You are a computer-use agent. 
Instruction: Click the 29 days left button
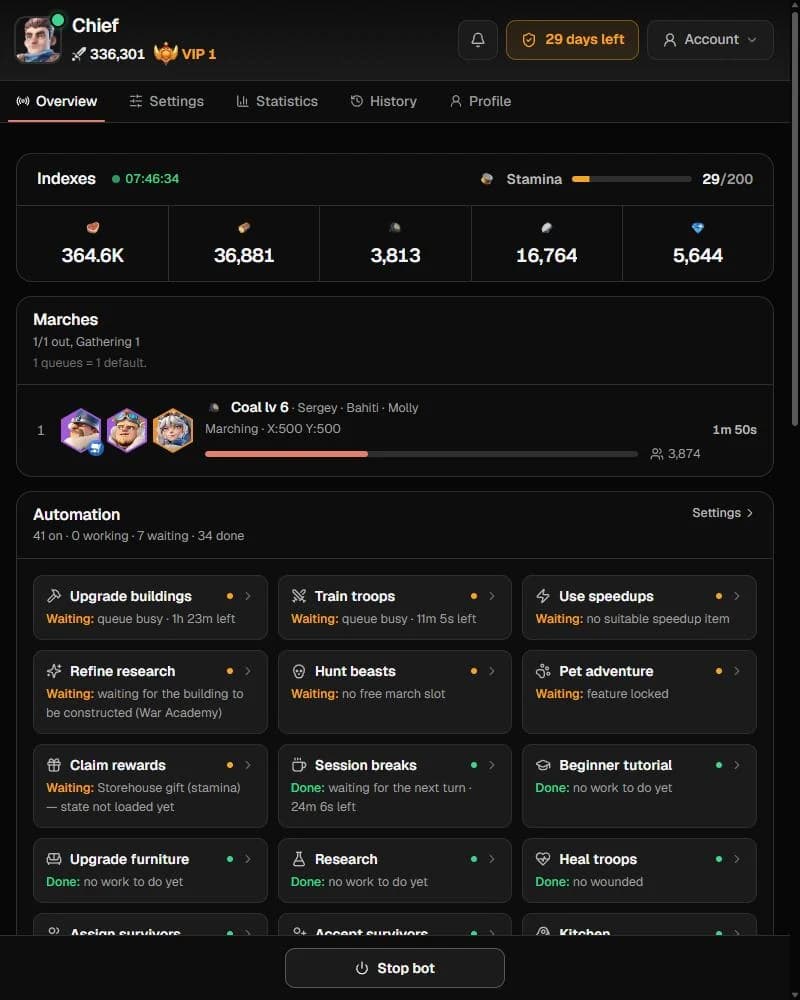click(572, 40)
